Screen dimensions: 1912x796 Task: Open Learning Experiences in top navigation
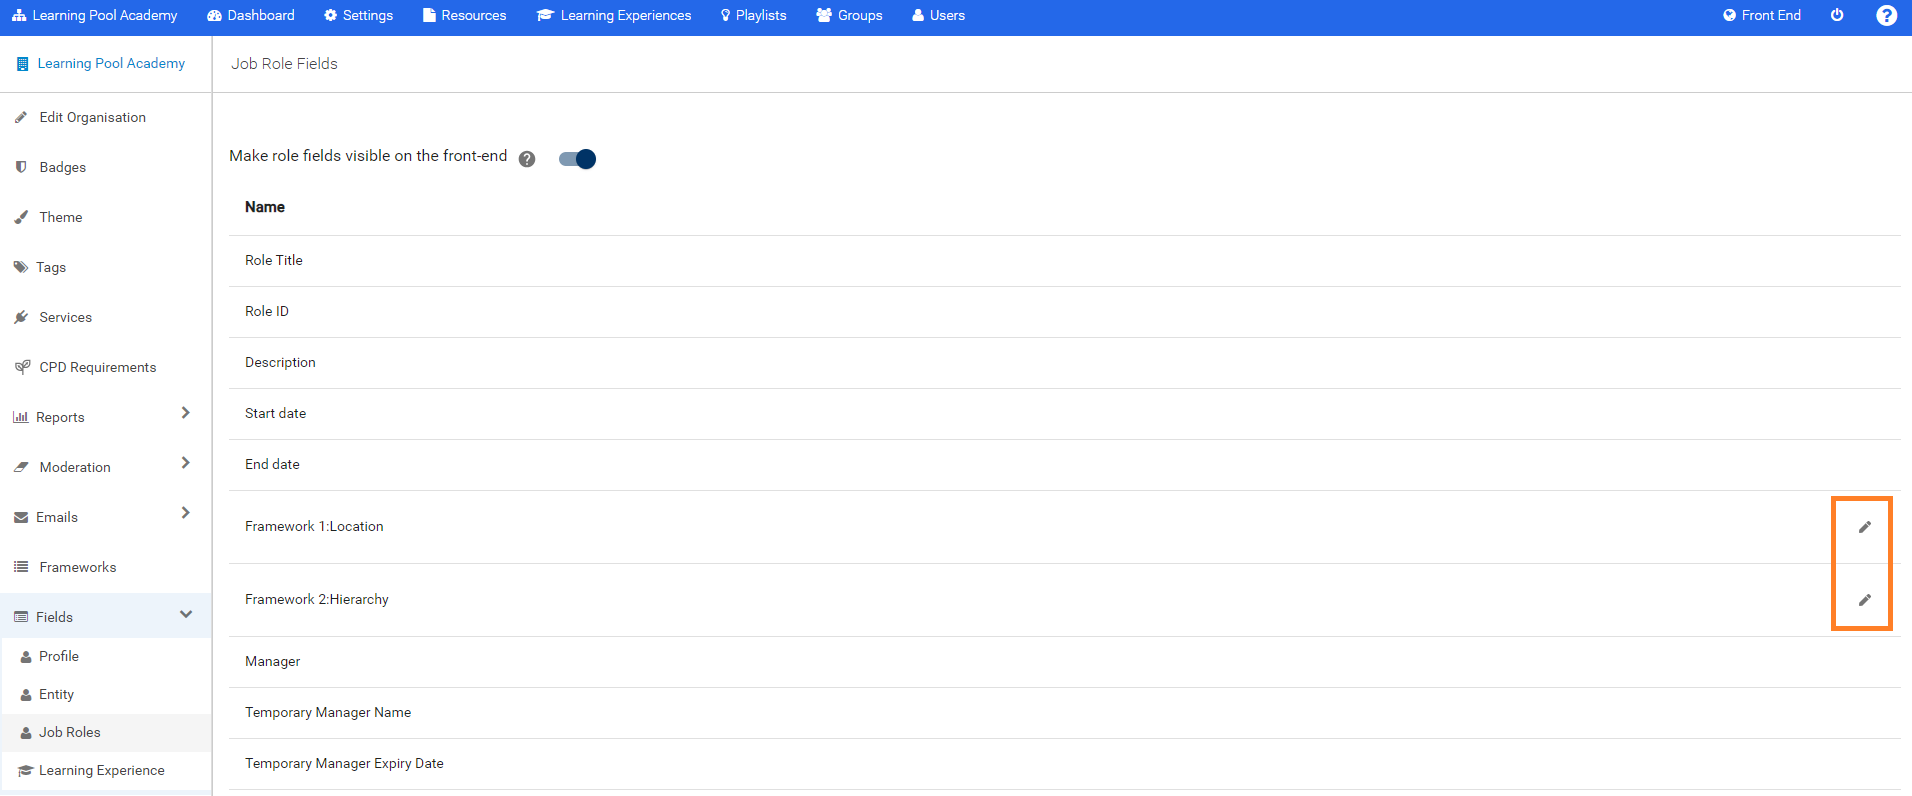pyautogui.click(x=614, y=15)
